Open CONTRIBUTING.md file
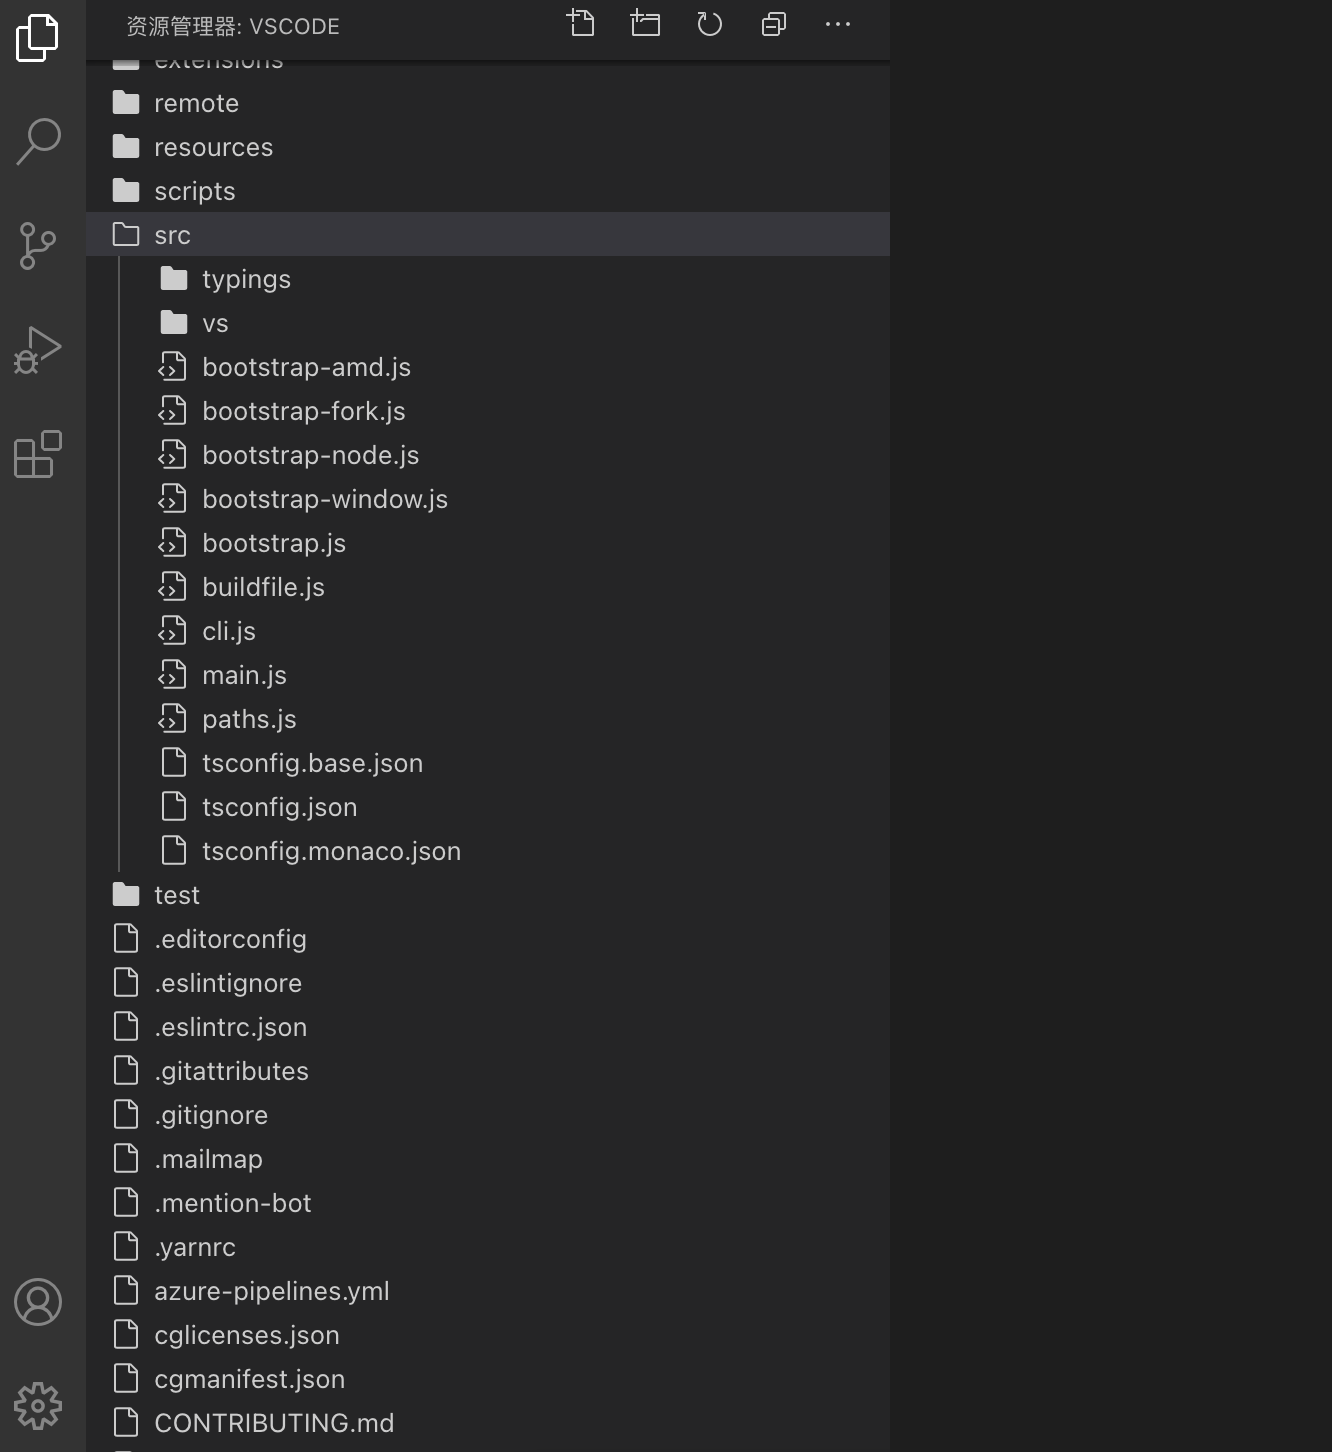Image resolution: width=1332 pixels, height=1452 pixels. tap(488, 1423)
